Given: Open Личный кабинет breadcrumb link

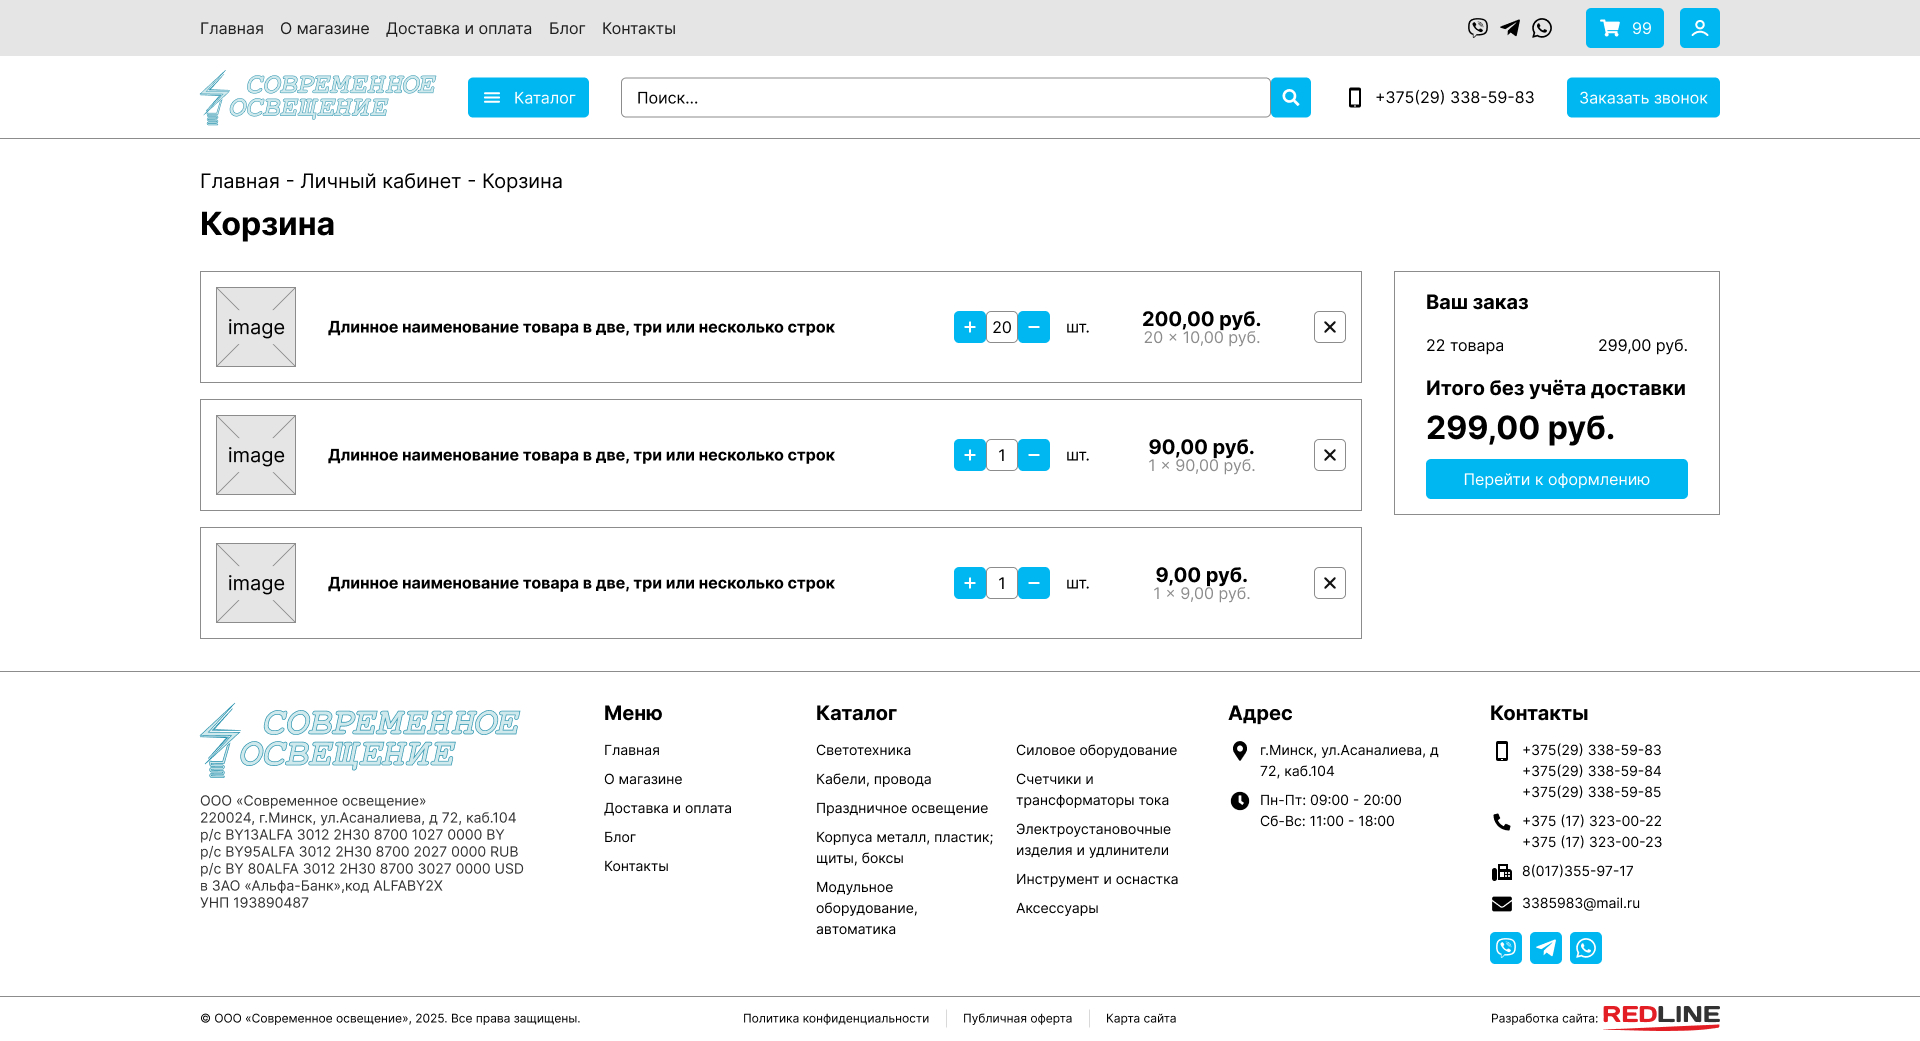Looking at the screenshot, I should point(380,181).
